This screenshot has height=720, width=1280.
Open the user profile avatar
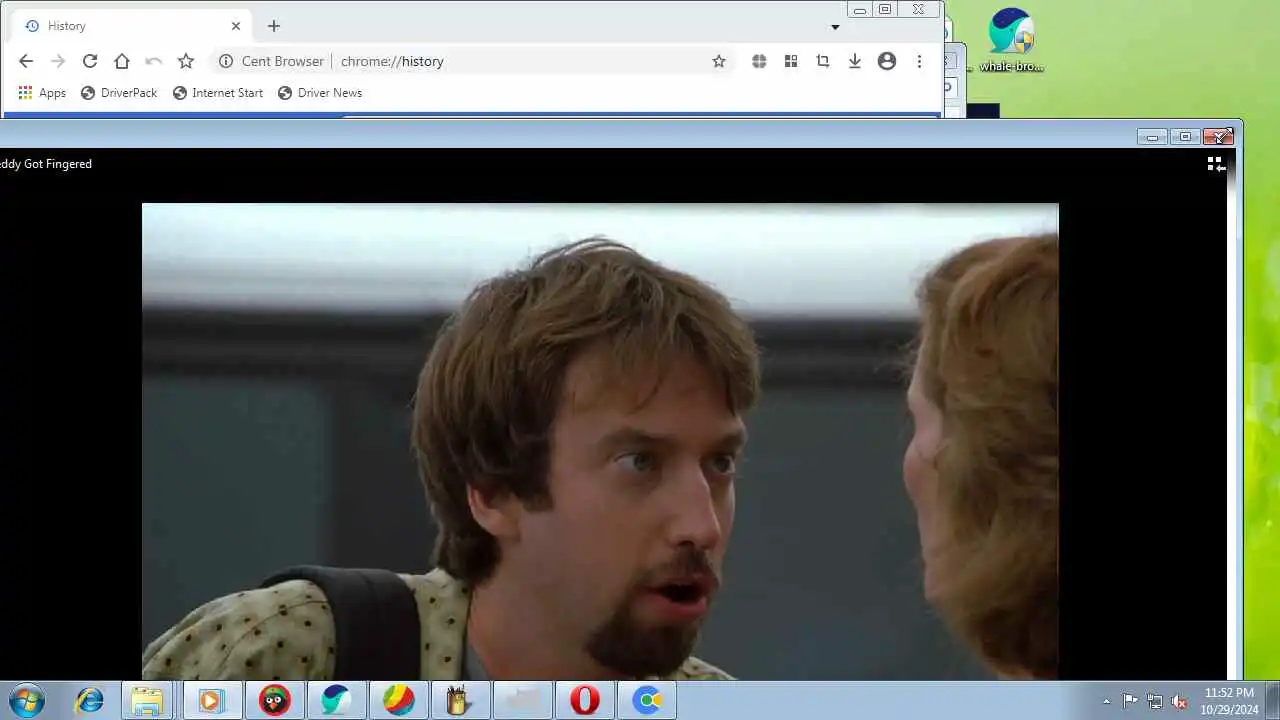[x=887, y=61]
